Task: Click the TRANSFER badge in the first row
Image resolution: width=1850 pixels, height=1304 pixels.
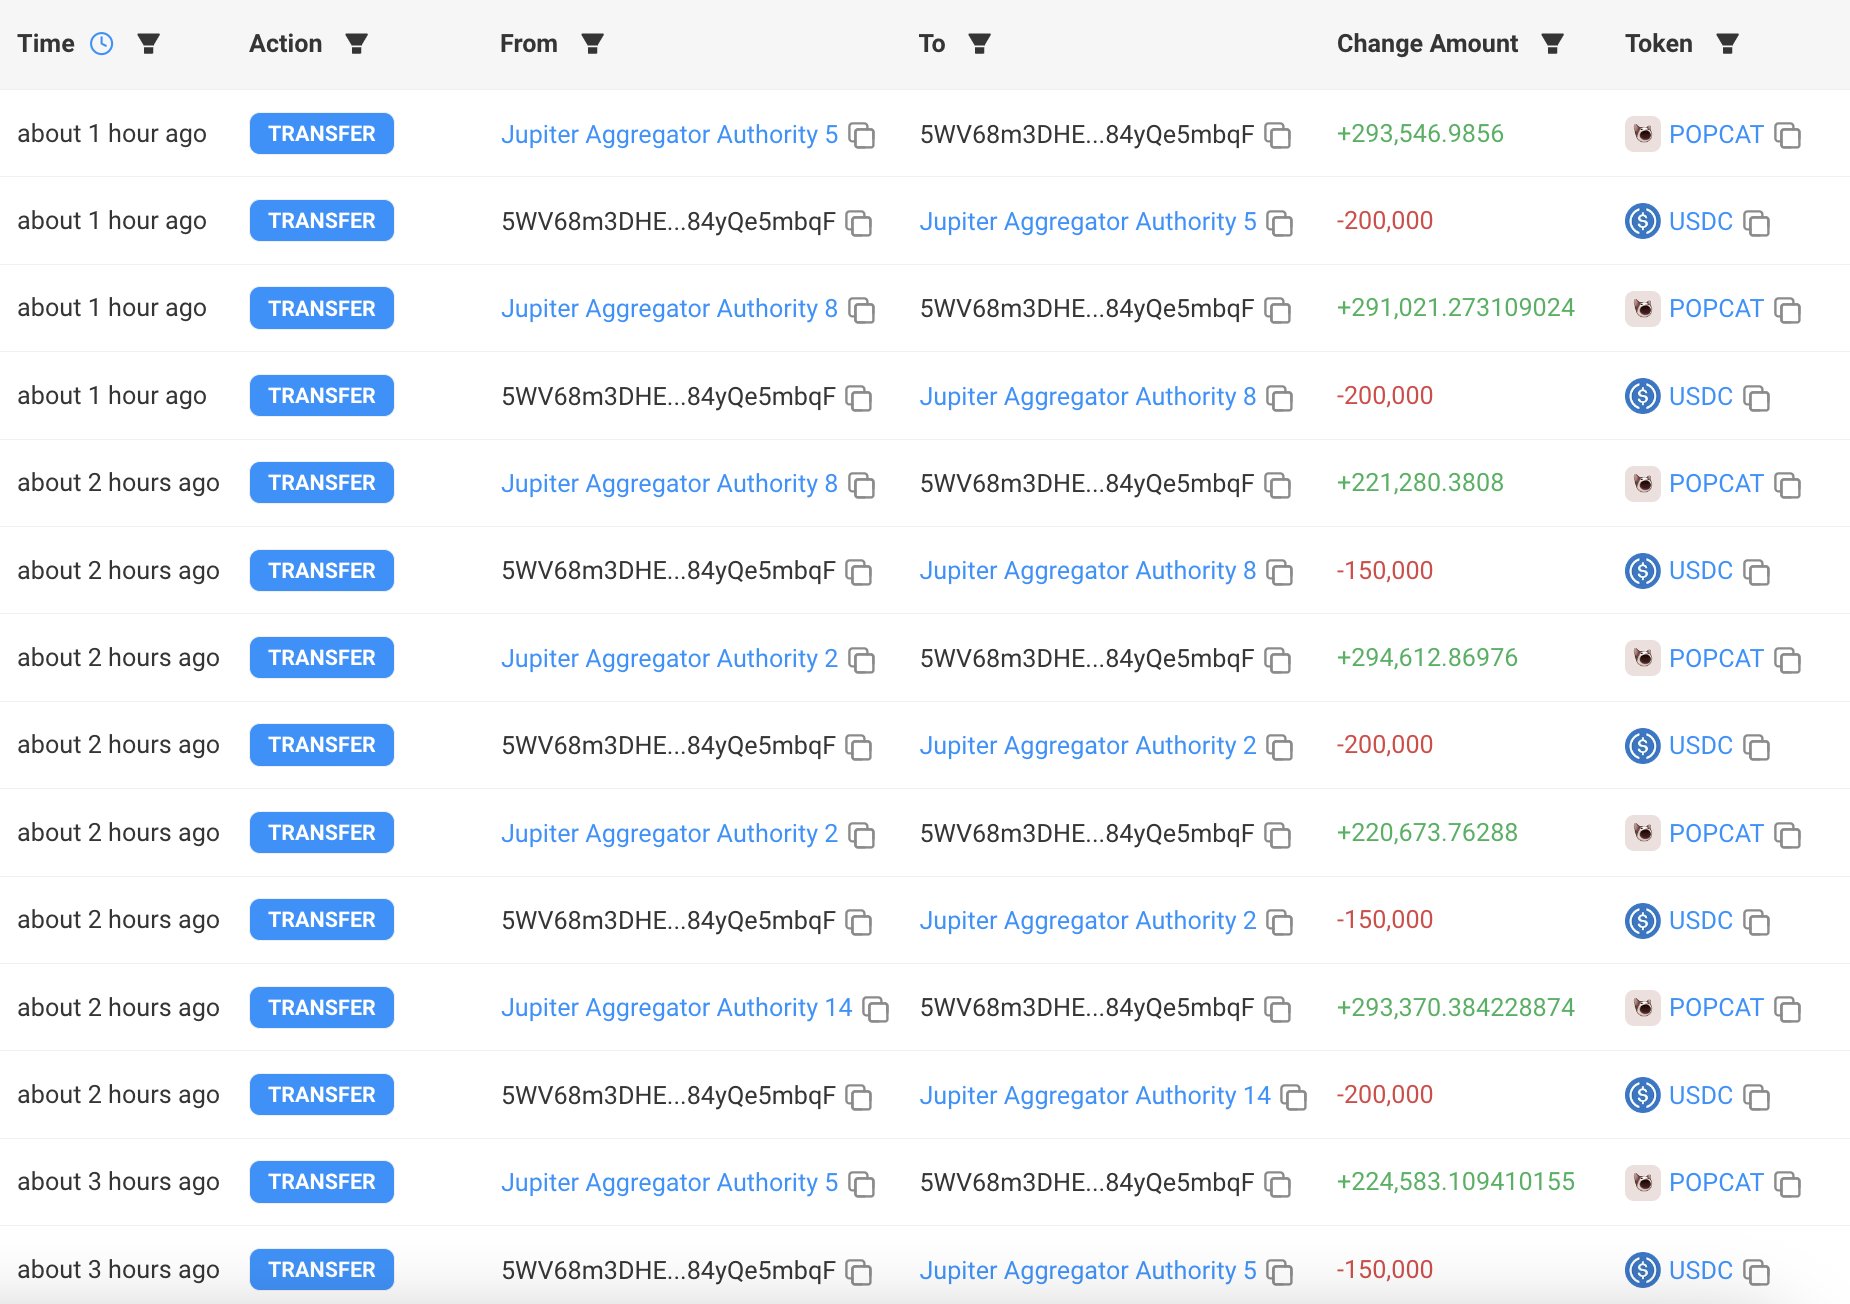Action: tap(321, 134)
